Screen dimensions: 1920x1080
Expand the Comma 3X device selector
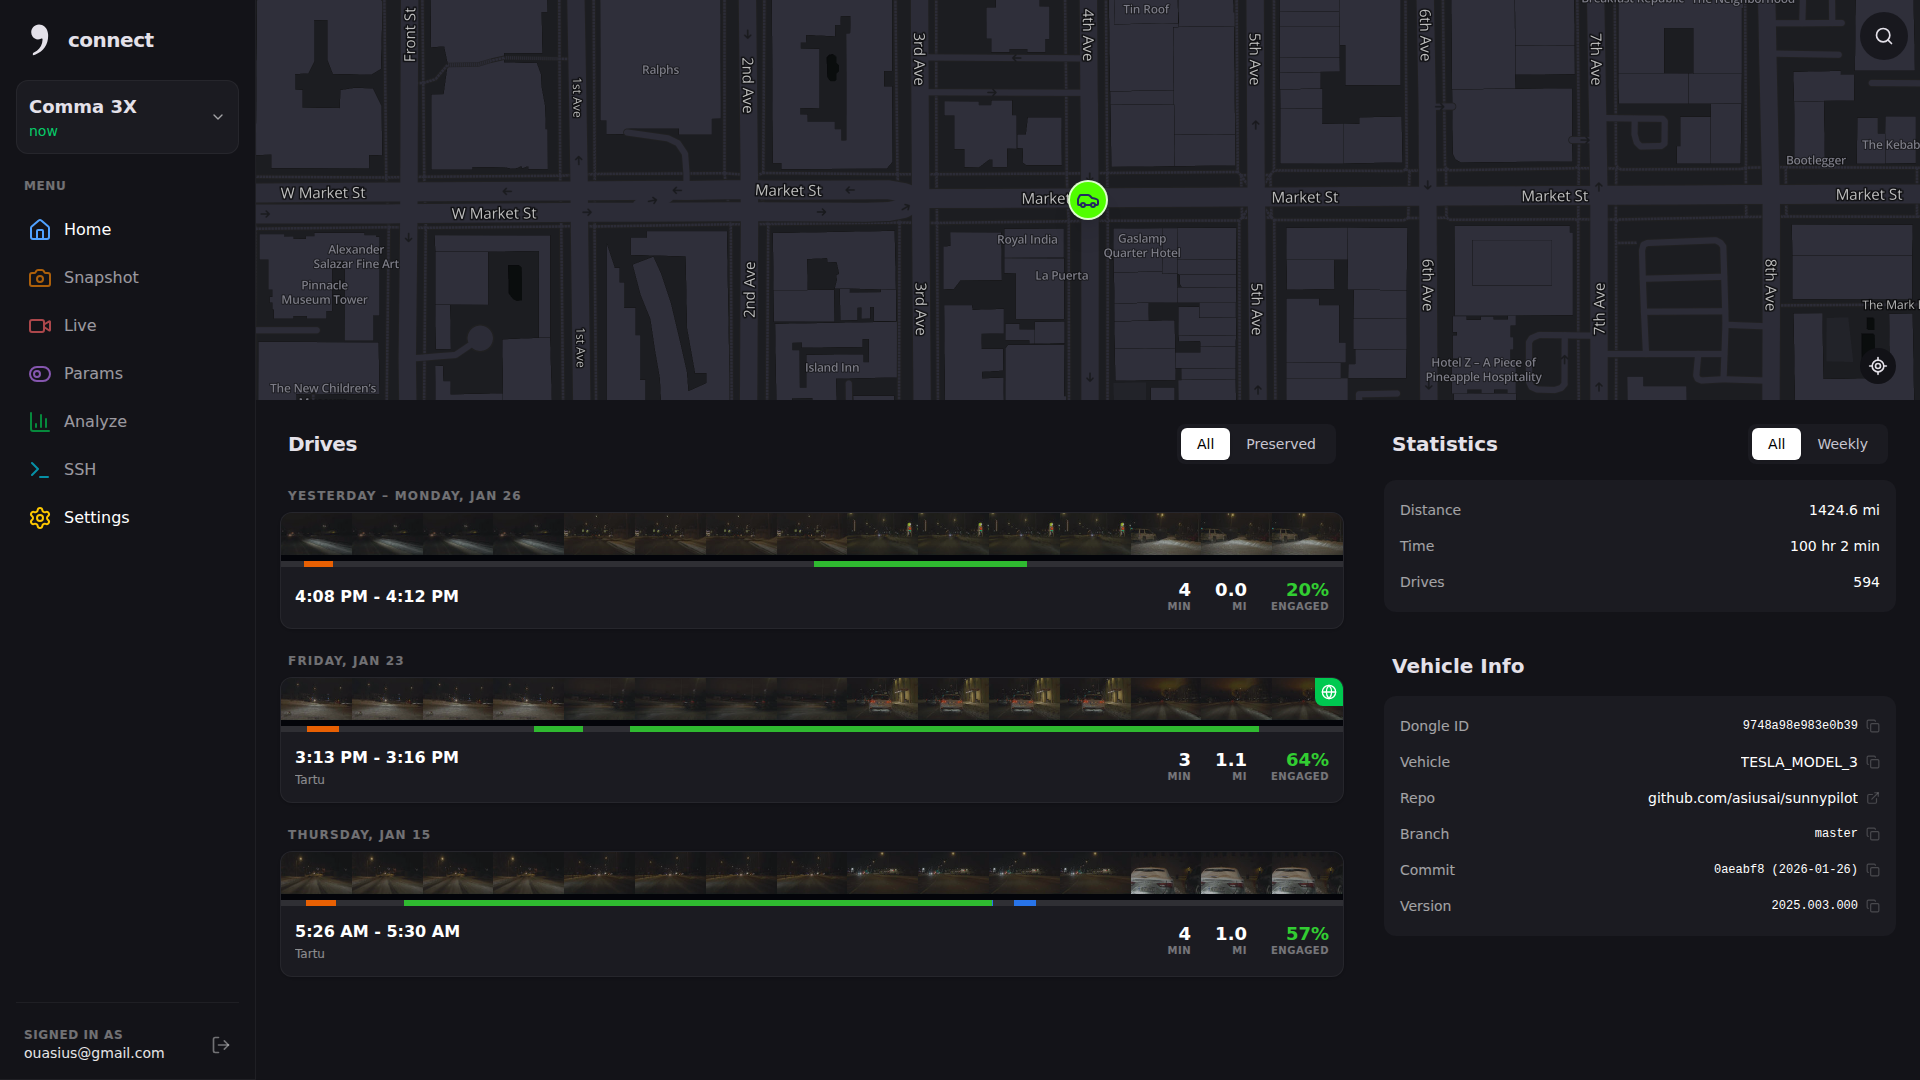(x=127, y=117)
